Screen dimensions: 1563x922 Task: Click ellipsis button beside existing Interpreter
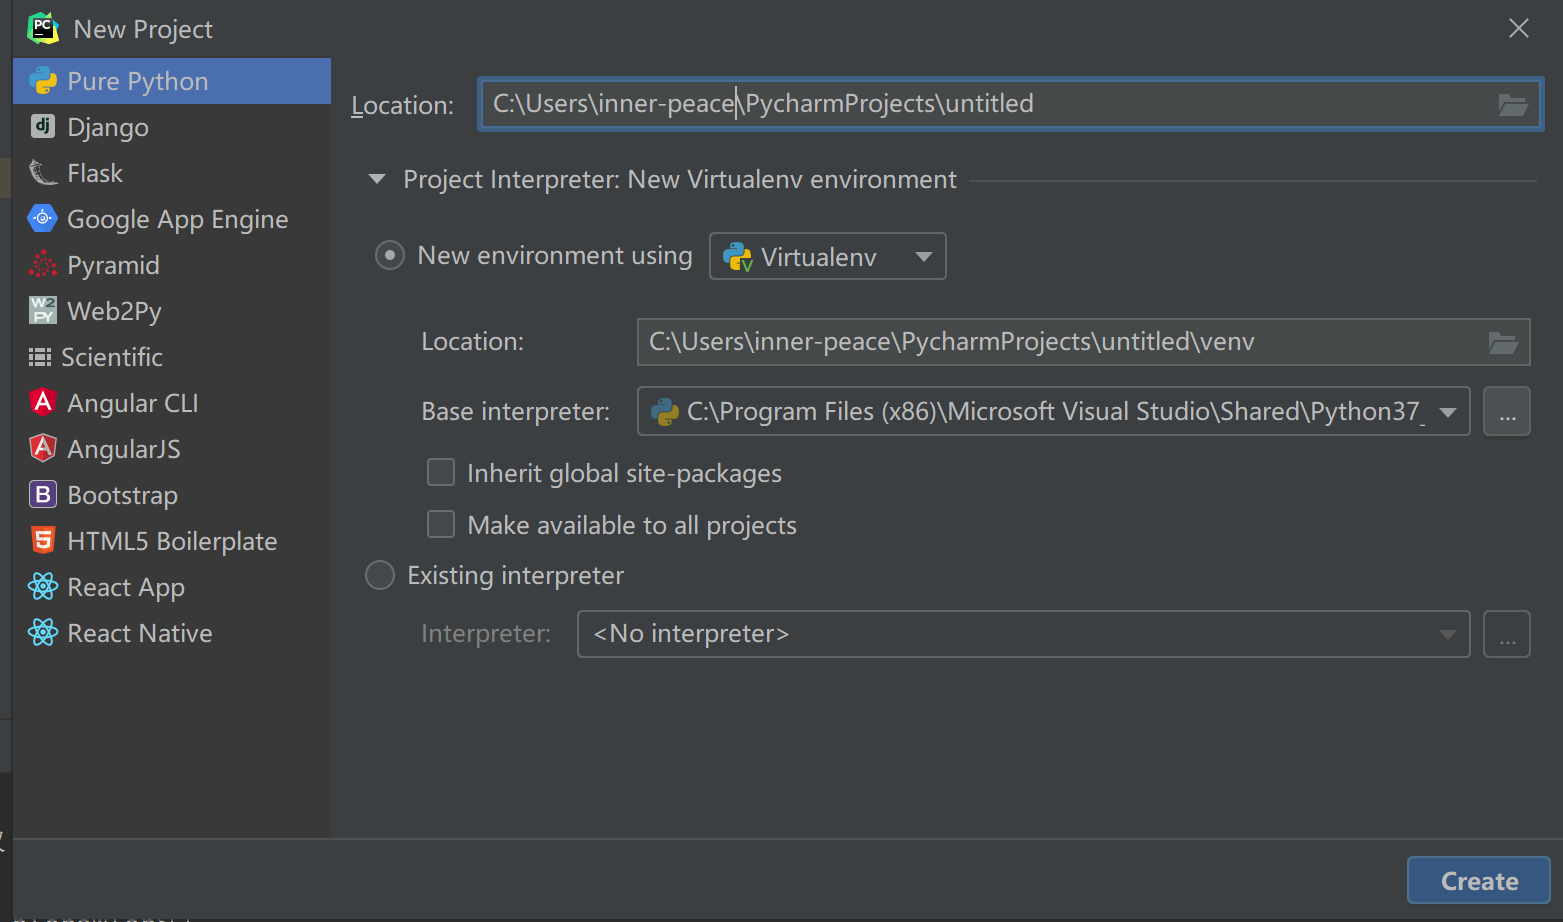[1507, 634]
